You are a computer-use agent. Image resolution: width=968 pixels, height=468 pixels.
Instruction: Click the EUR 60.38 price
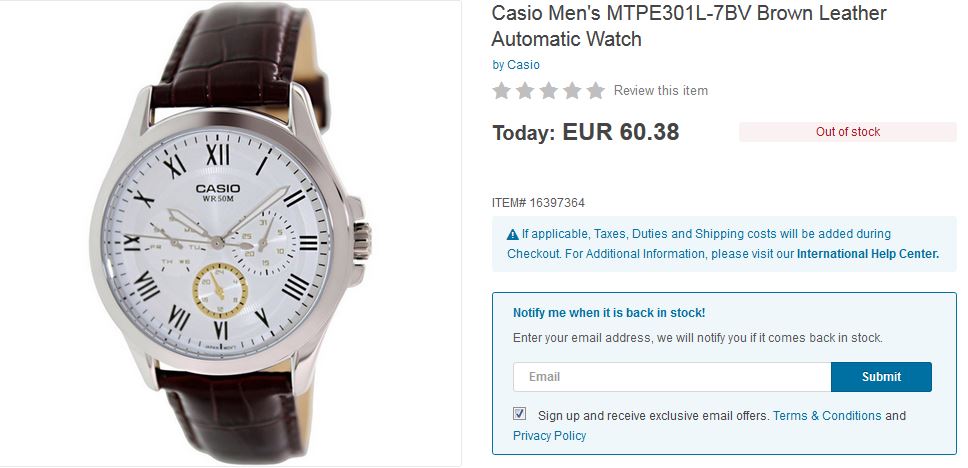(x=621, y=132)
